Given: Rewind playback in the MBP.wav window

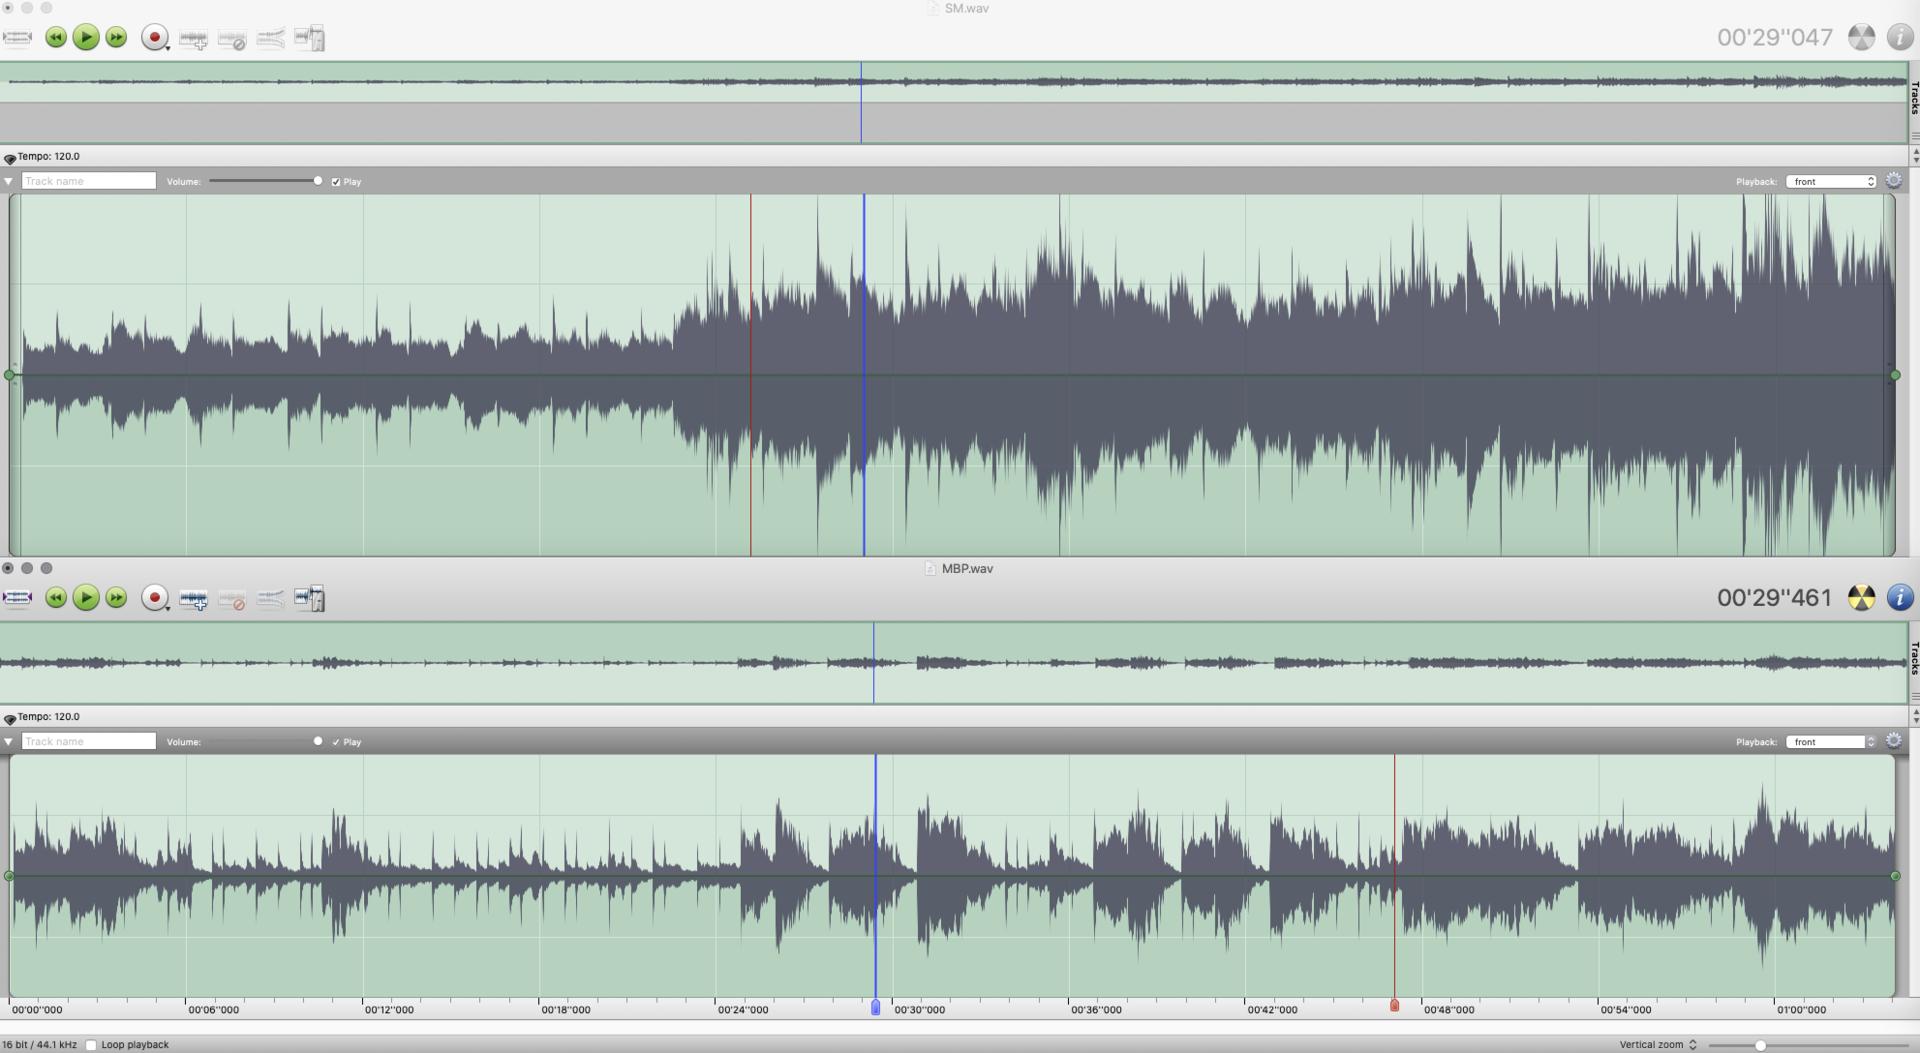Looking at the screenshot, I should pos(56,598).
